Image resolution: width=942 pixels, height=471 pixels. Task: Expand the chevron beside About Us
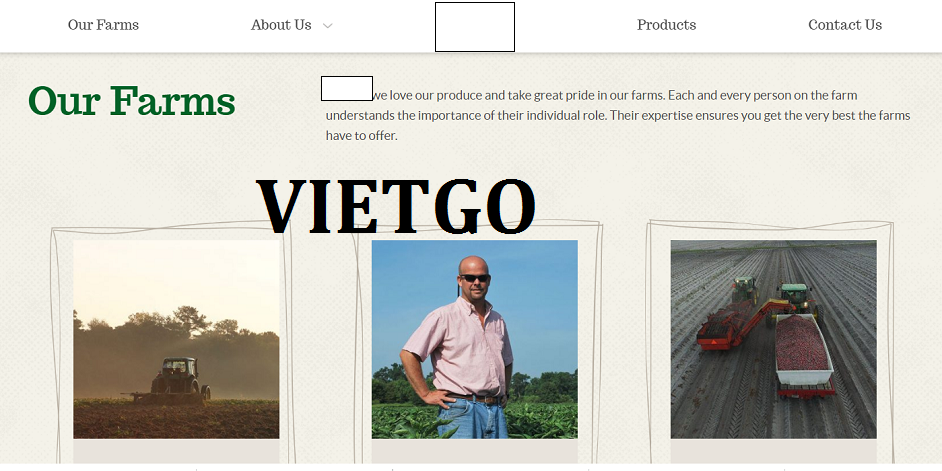point(327,26)
